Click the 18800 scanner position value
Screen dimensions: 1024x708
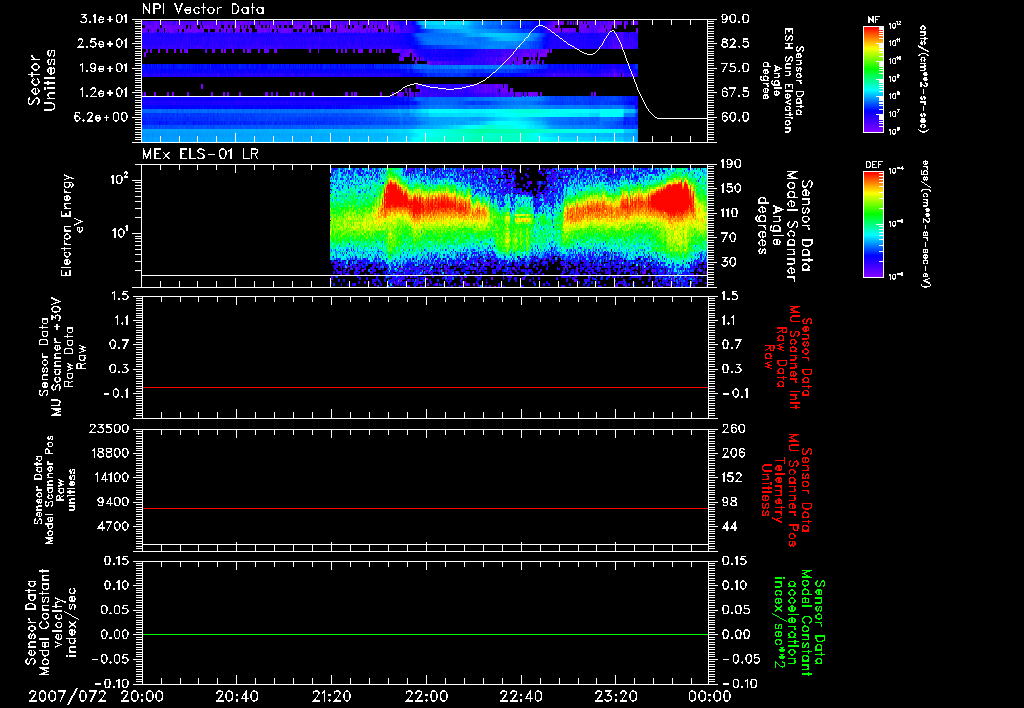pyautogui.click(x=109, y=453)
